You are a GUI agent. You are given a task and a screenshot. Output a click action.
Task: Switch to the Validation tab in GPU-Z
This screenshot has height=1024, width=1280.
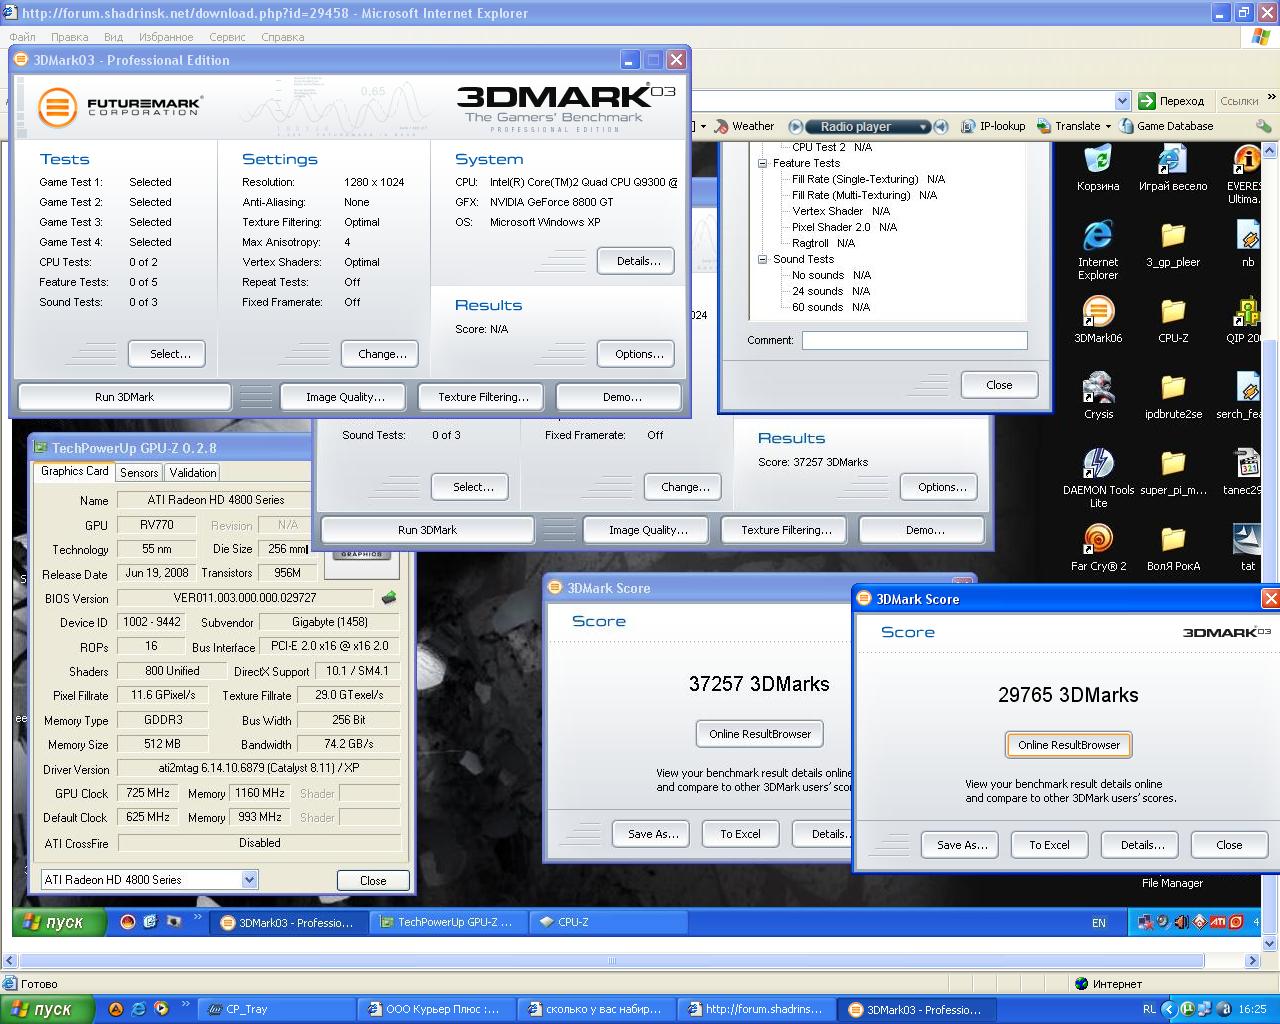(193, 473)
